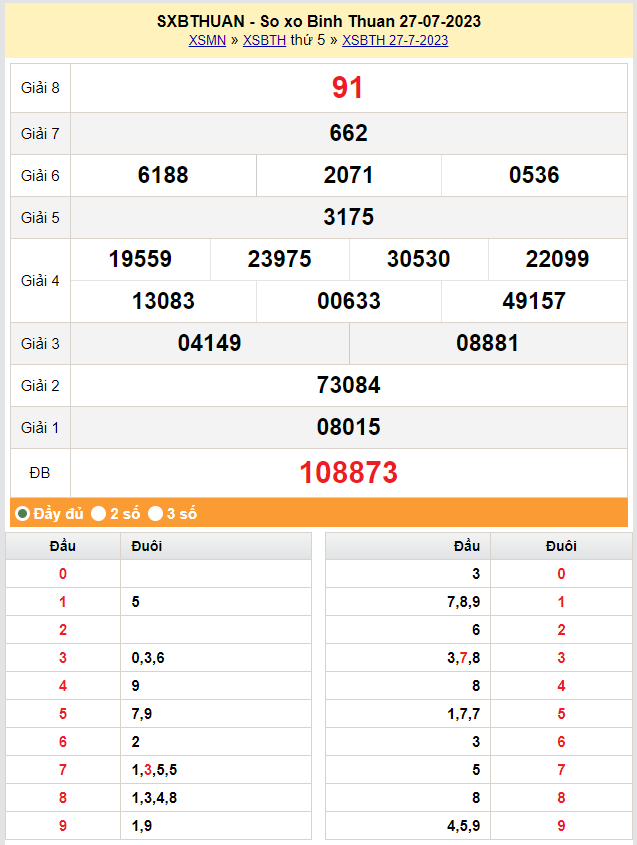
Task: Select the "Đầy đủ" radio button
Action: pyautogui.click(x=23, y=514)
